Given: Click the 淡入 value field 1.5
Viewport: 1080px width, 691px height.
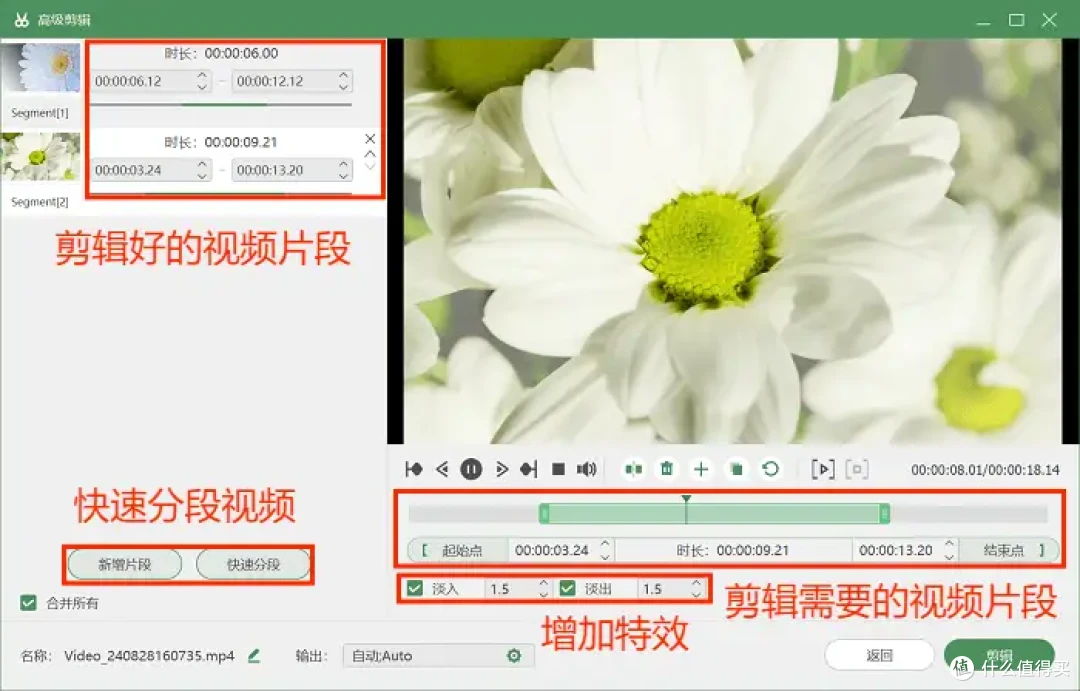Looking at the screenshot, I should (511, 588).
